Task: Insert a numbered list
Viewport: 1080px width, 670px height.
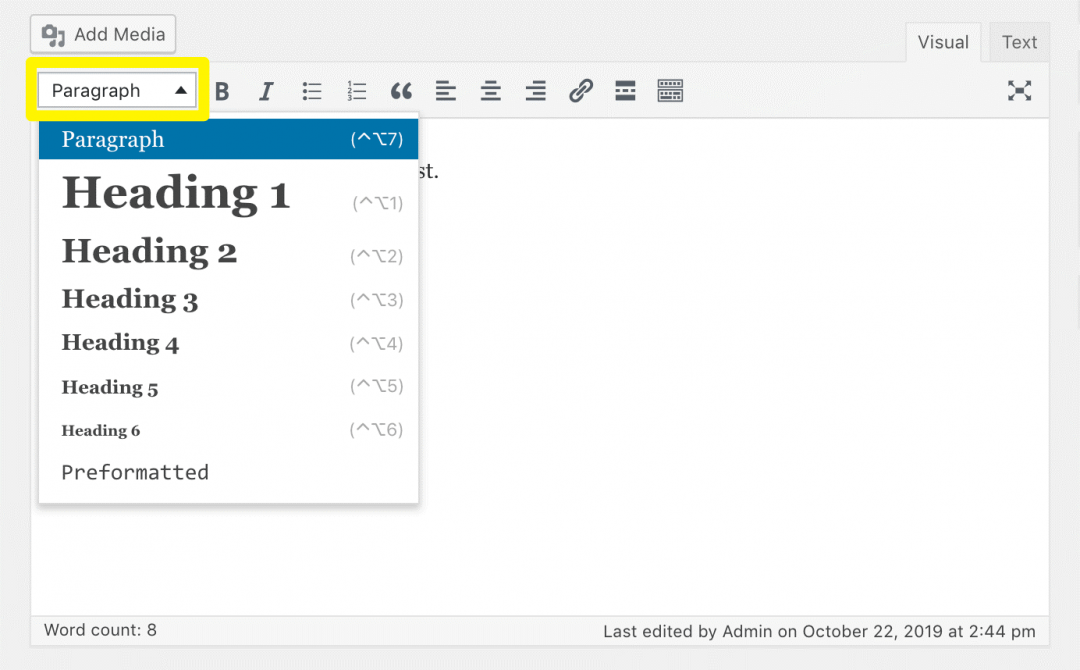Action: pos(356,90)
